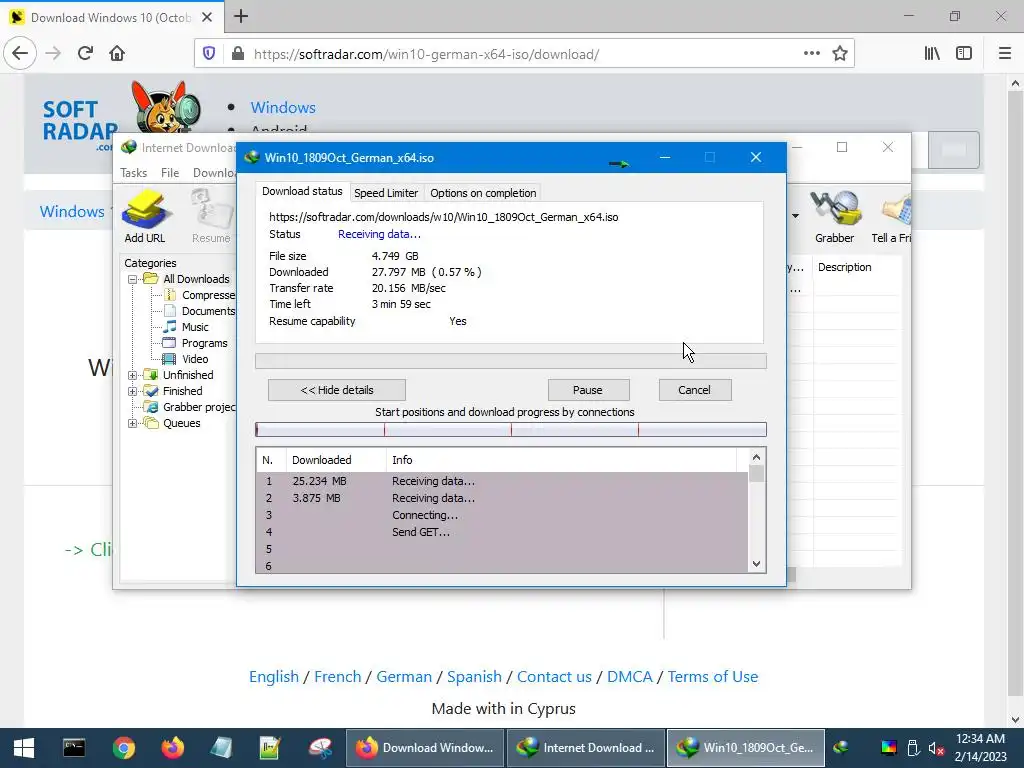The image size is (1024, 768).
Task: Click the SoftRadar logo
Action: [123, 116]
